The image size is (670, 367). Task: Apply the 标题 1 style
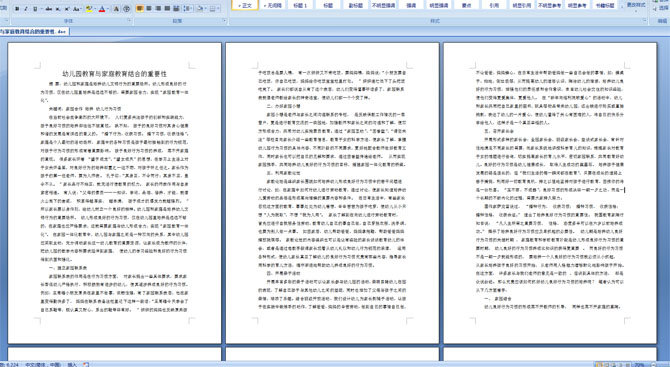pyautogui.click(x=300, y=5)
